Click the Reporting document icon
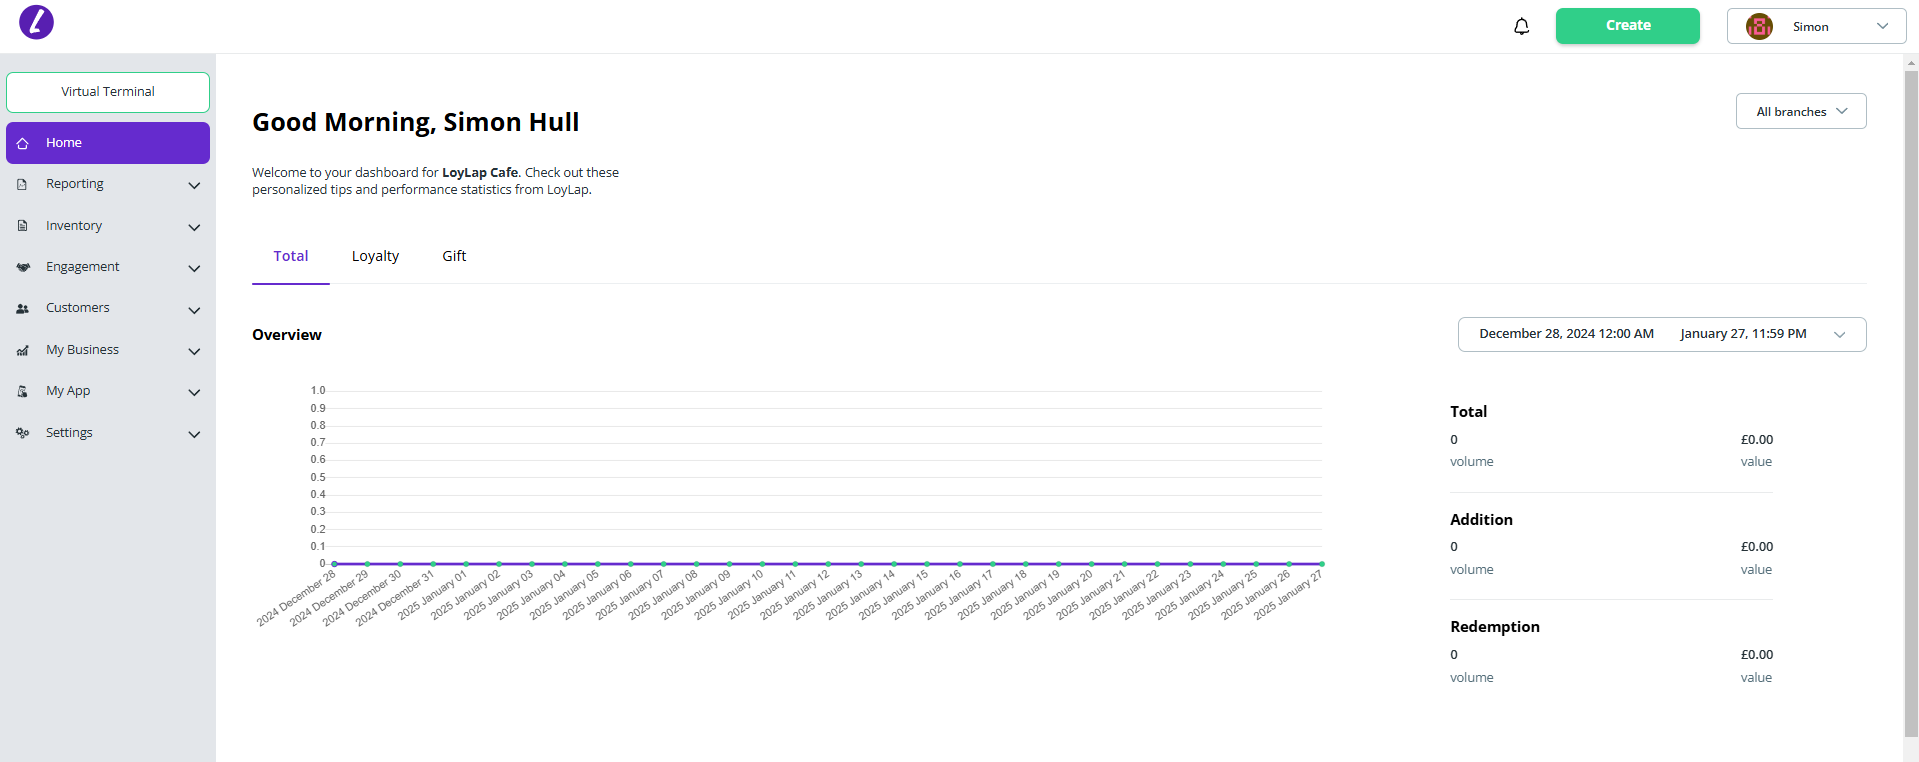The height and width of the screenshot is (762, 1919). (x=22, y=185)
